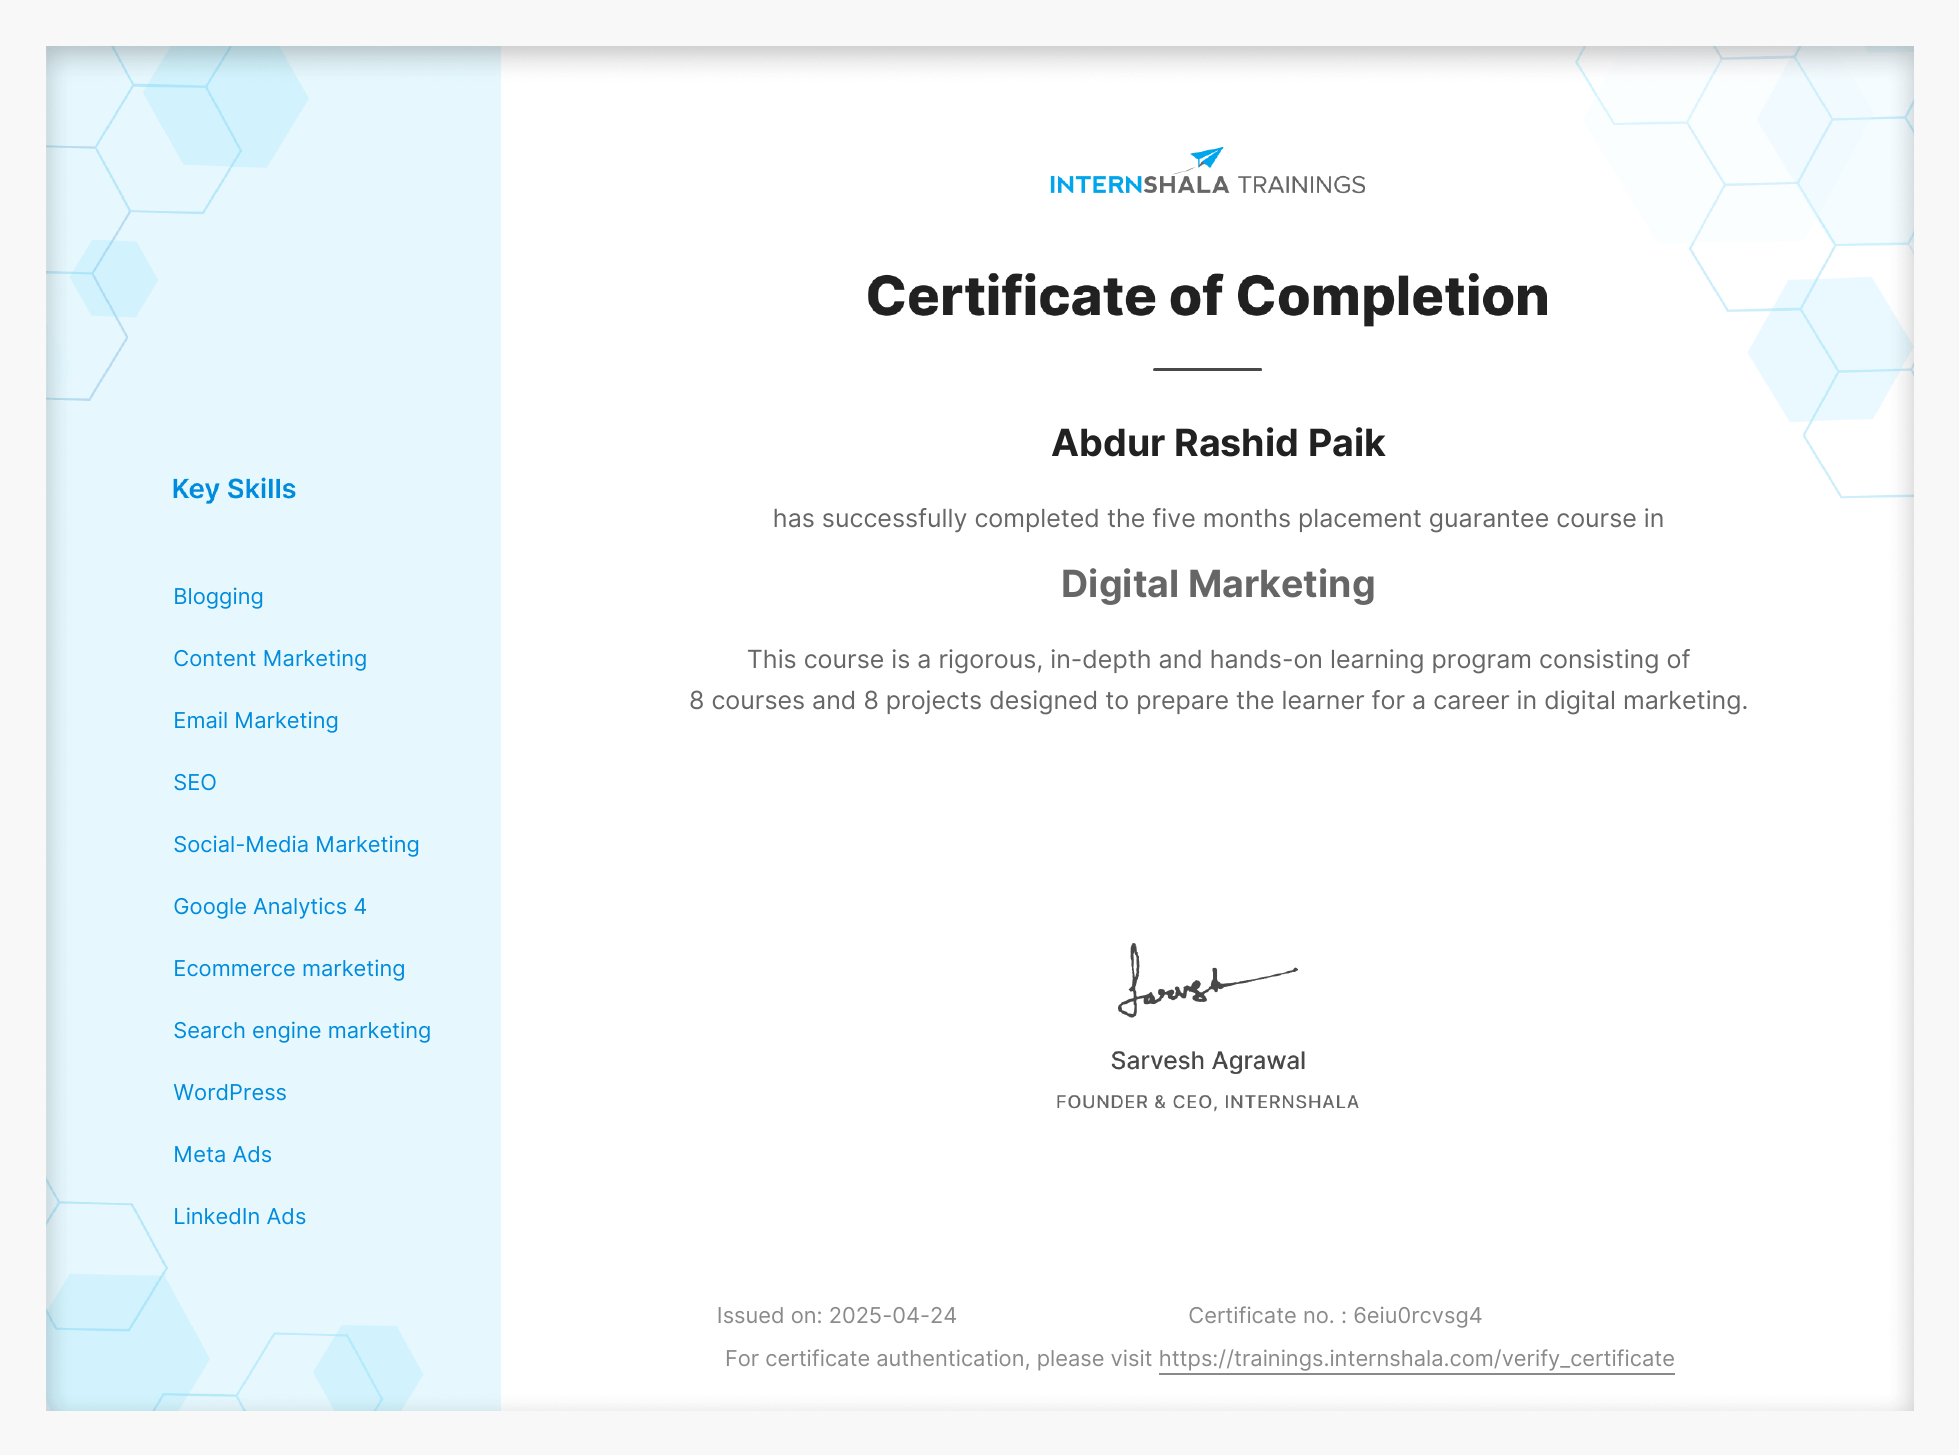
Task: Select the Google Analytics 4 skill
Action: [x=270, y=907]
